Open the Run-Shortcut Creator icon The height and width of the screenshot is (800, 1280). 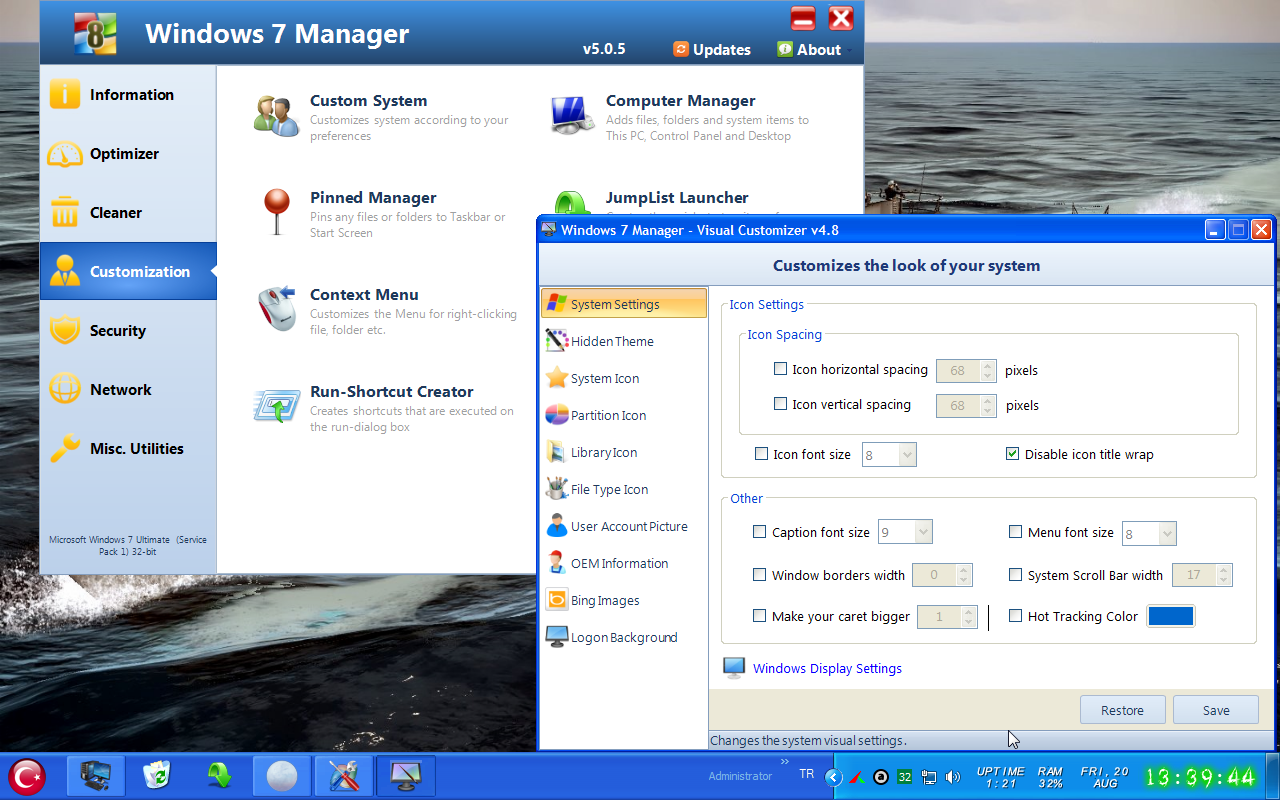click(x=277, y=406)
